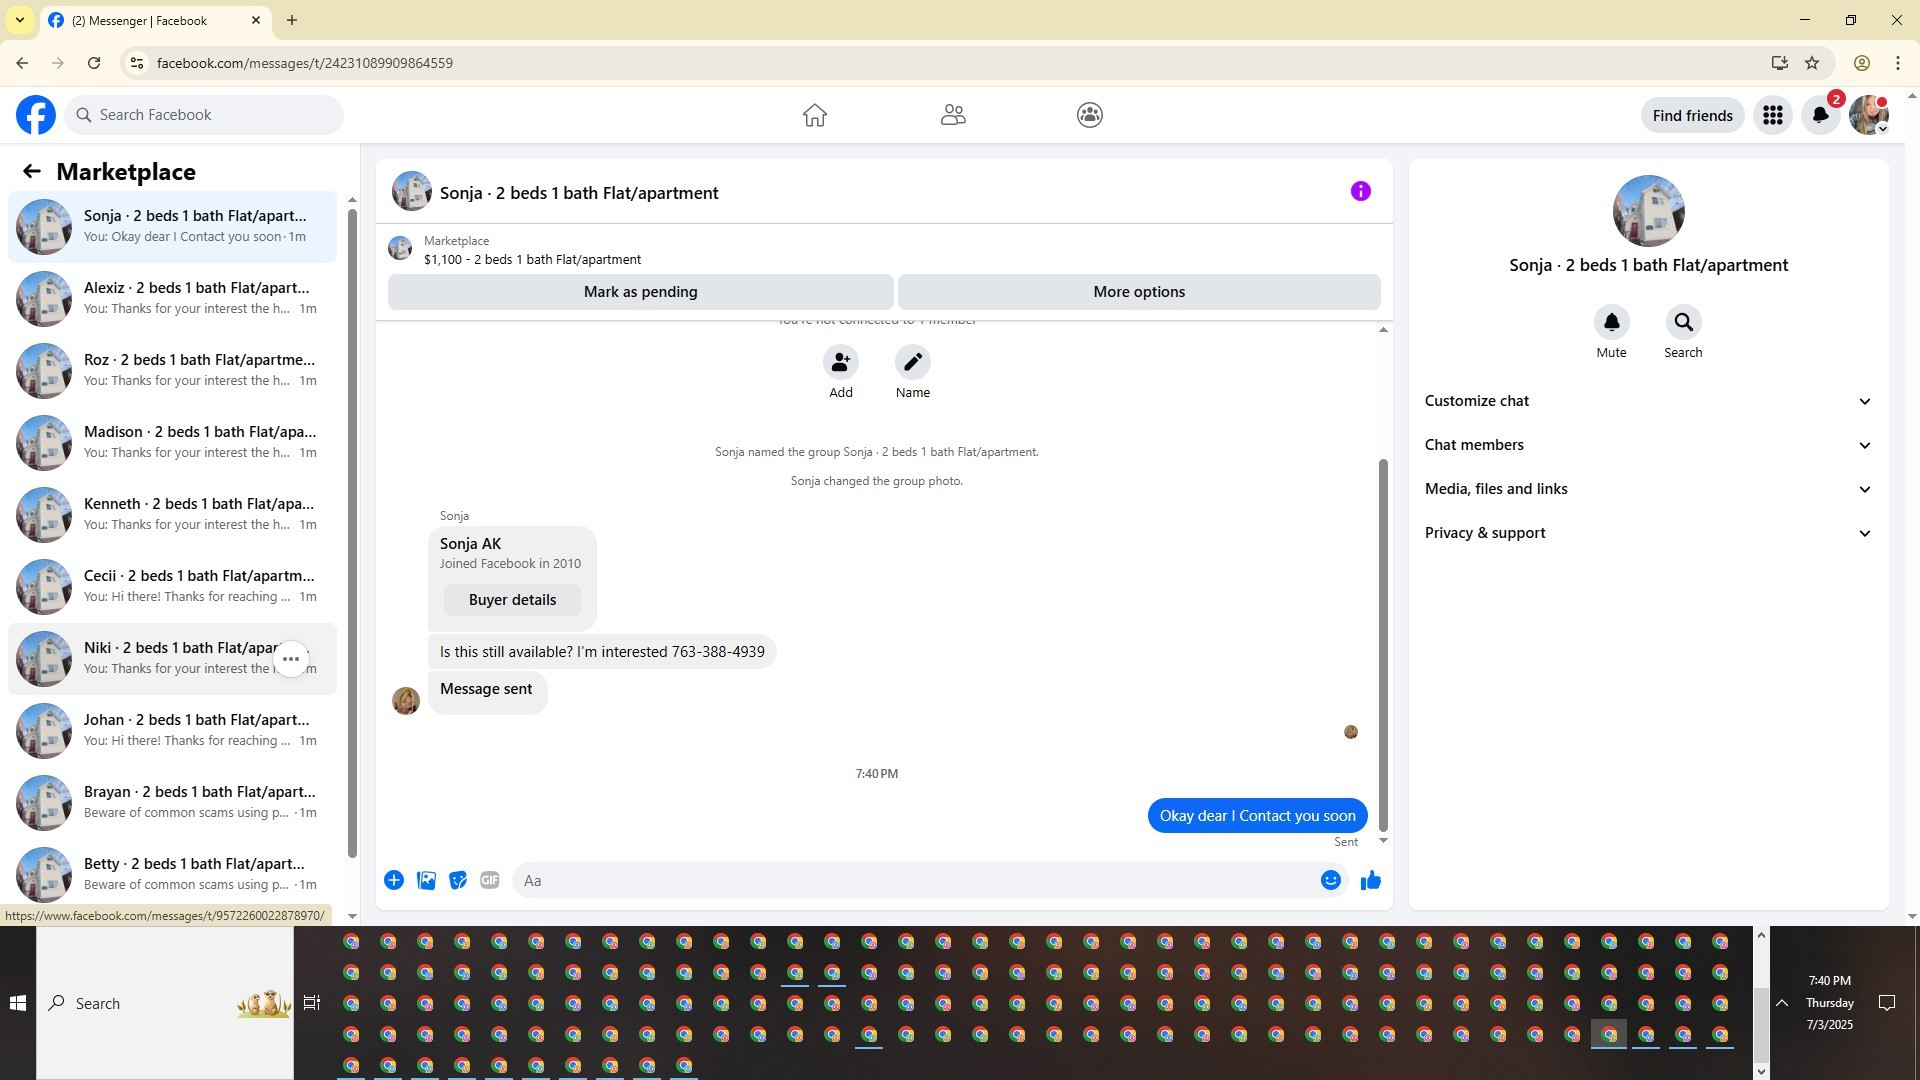Expand the Privacy & support section
The width and height of the screenshot is (1920, 1080).
pyautogui.click(x=1647, y=533)
